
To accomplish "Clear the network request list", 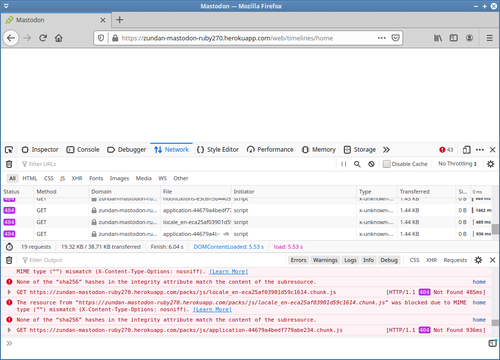I will [x=9, y=164].
